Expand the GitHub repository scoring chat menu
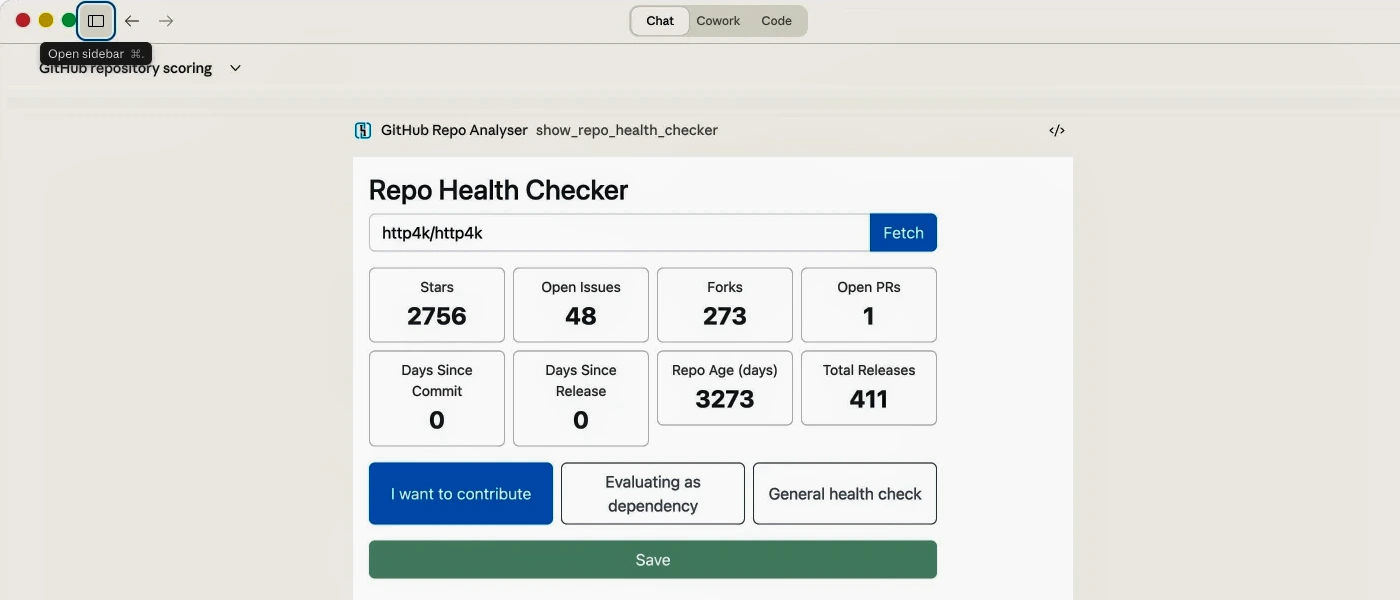The image size is (1400, 600). coord(235,68)
